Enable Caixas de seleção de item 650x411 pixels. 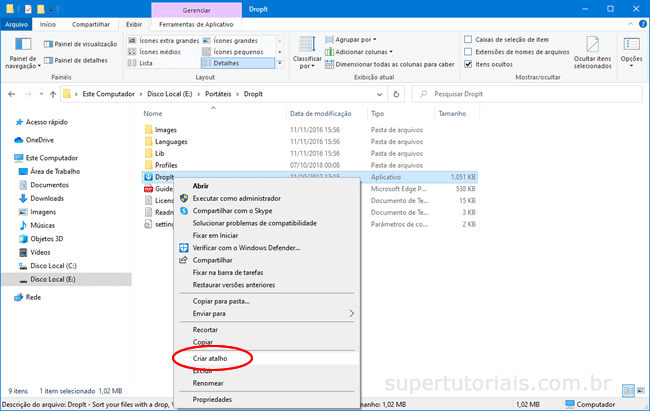pos(468,39)
